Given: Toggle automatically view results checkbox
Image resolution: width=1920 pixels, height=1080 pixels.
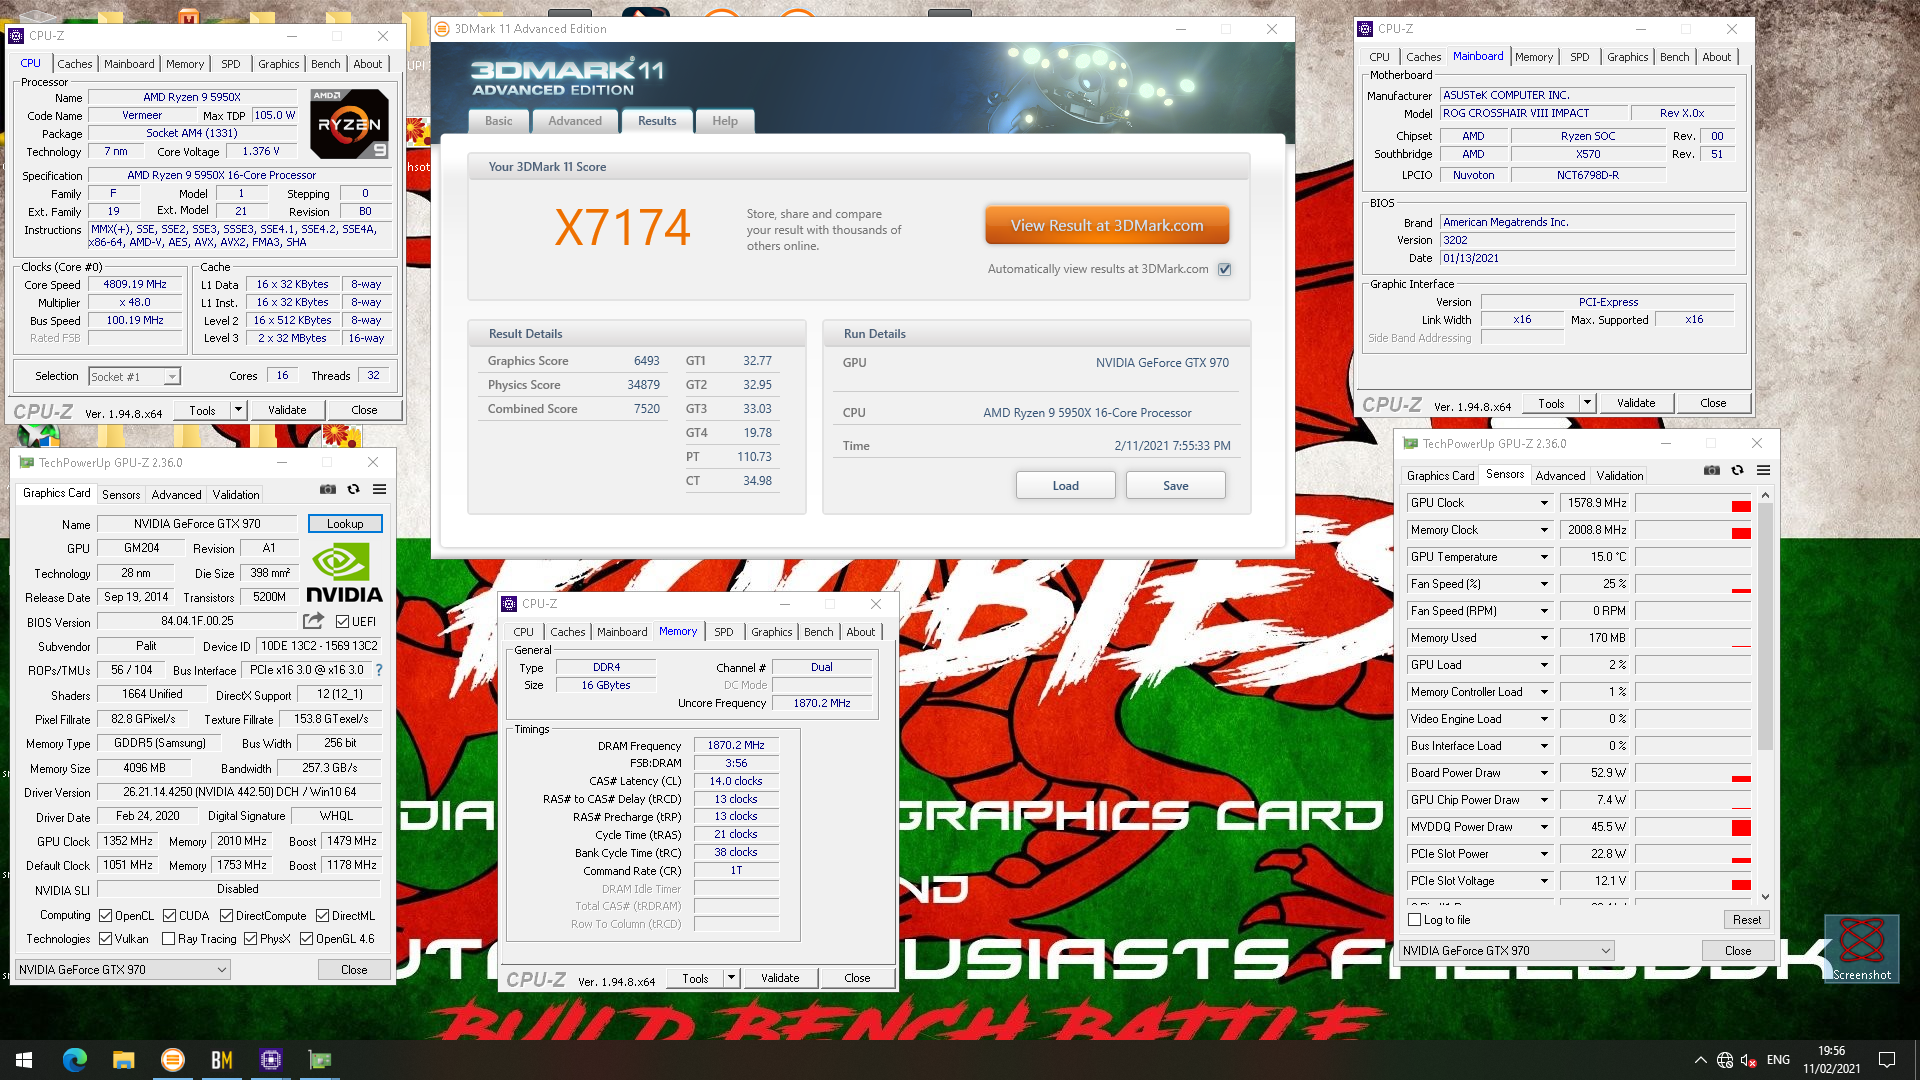Looking at the screenshot, I should [x=1225, y=269].
